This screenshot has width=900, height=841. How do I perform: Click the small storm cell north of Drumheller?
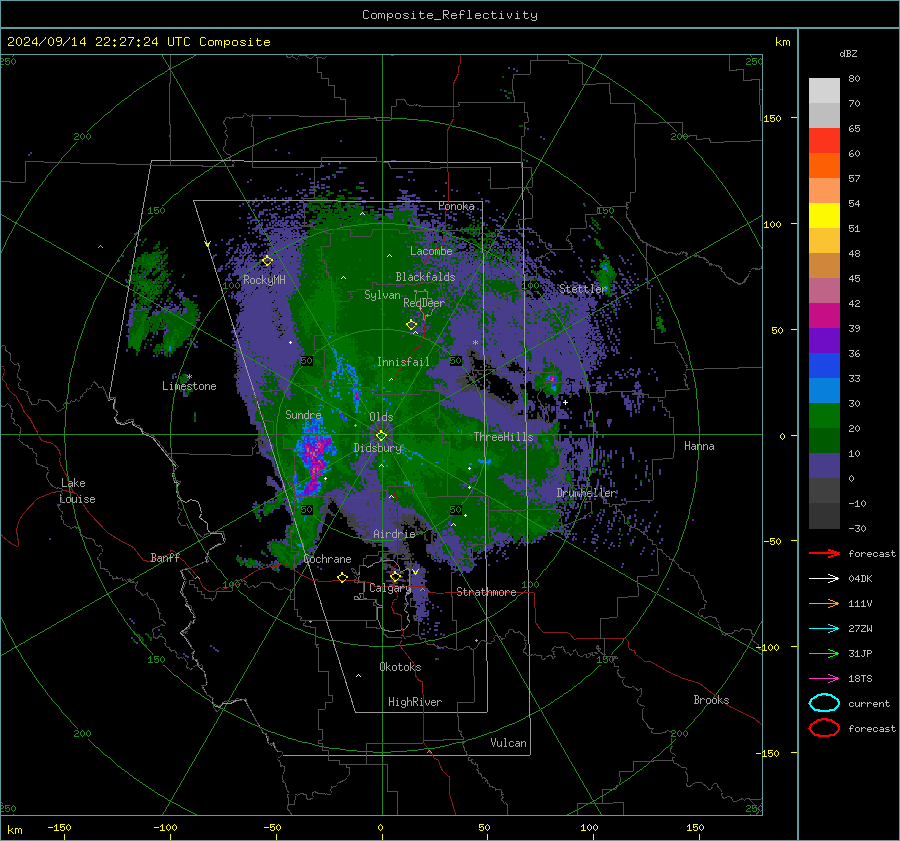point(552,381)
